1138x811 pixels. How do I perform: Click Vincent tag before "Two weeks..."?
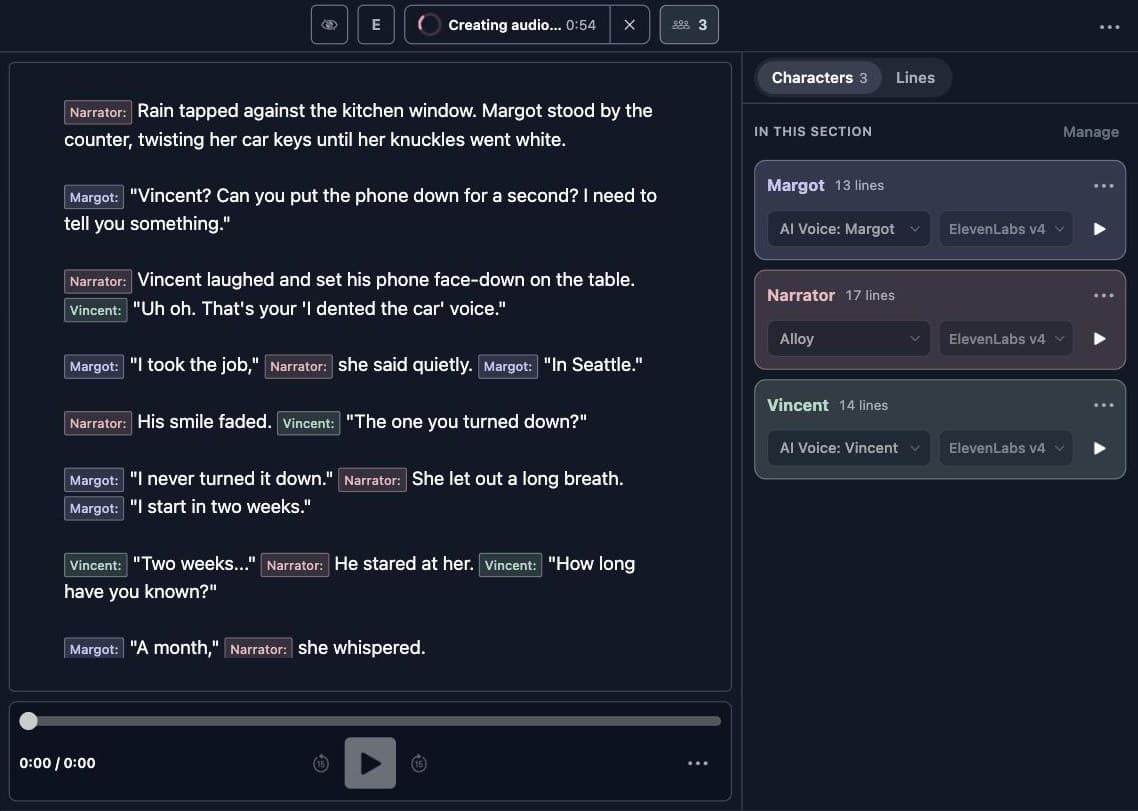(x=96, y=565)
